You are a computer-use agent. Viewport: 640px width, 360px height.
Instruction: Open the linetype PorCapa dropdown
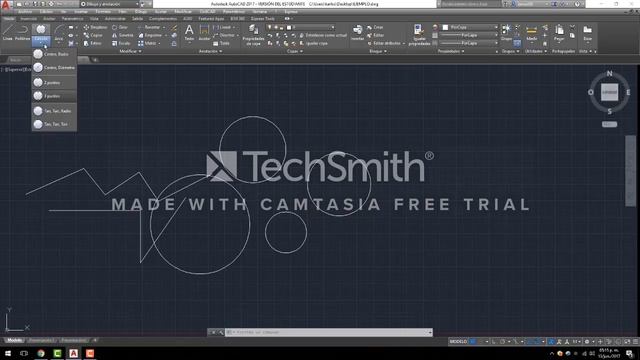[469, 43]
